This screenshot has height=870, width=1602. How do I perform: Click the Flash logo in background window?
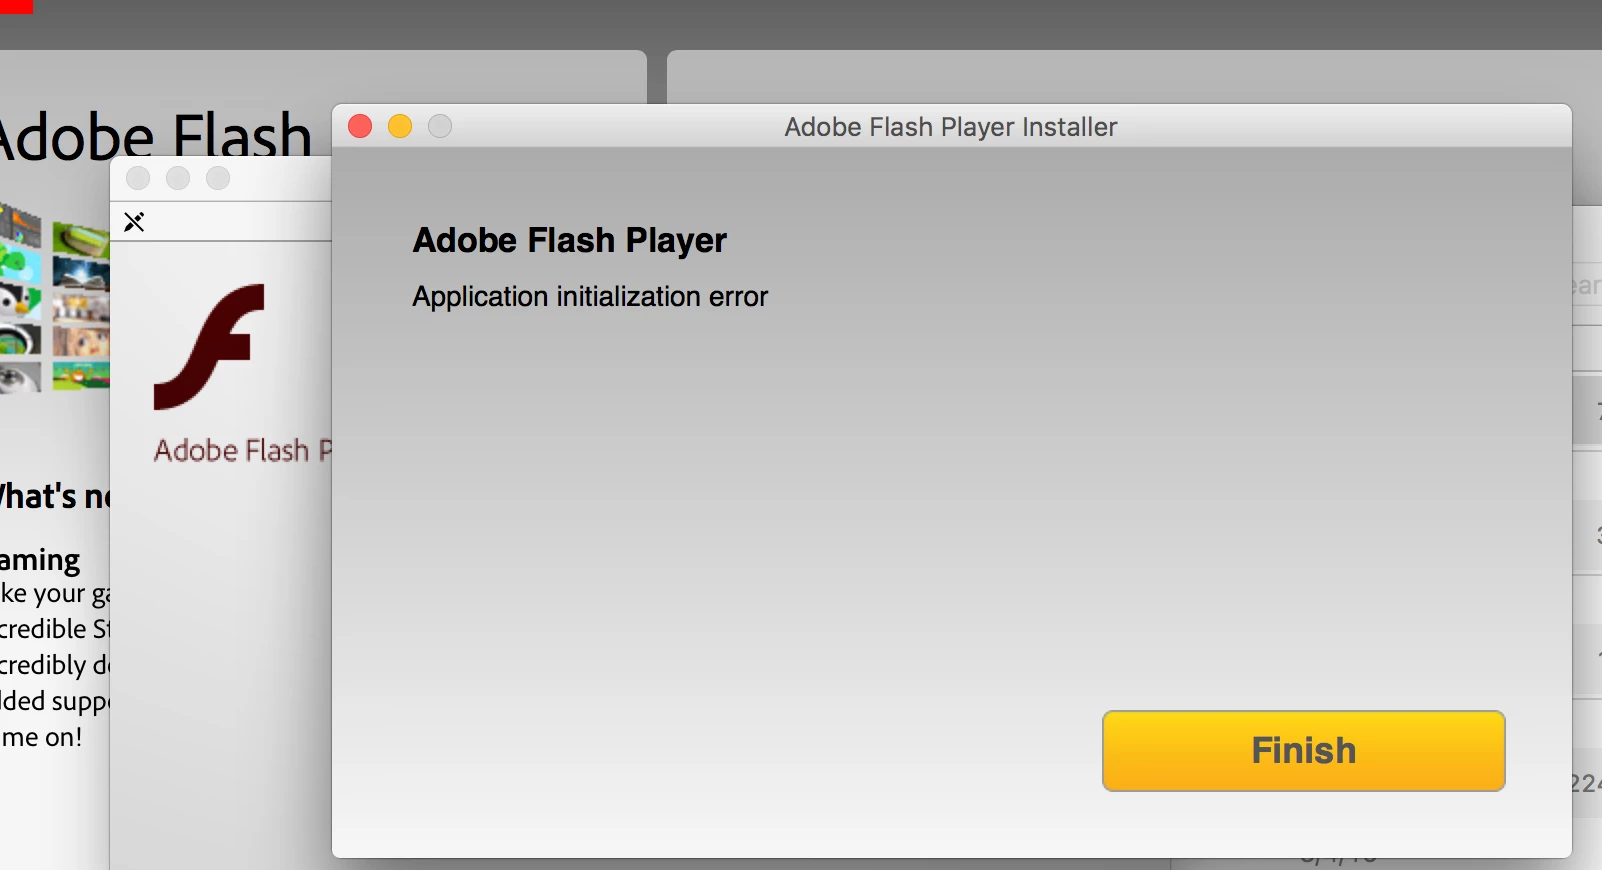coord(209,347)
